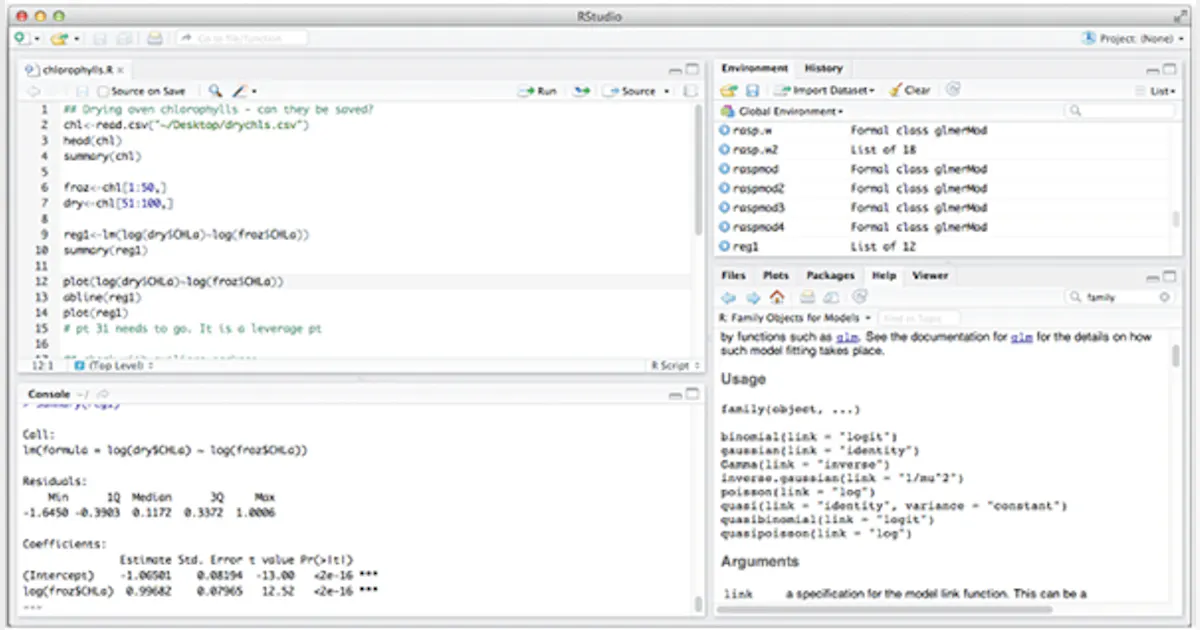Click the Source button
The height and width of the screenshot is (630, 1200).
pos(630,91)
